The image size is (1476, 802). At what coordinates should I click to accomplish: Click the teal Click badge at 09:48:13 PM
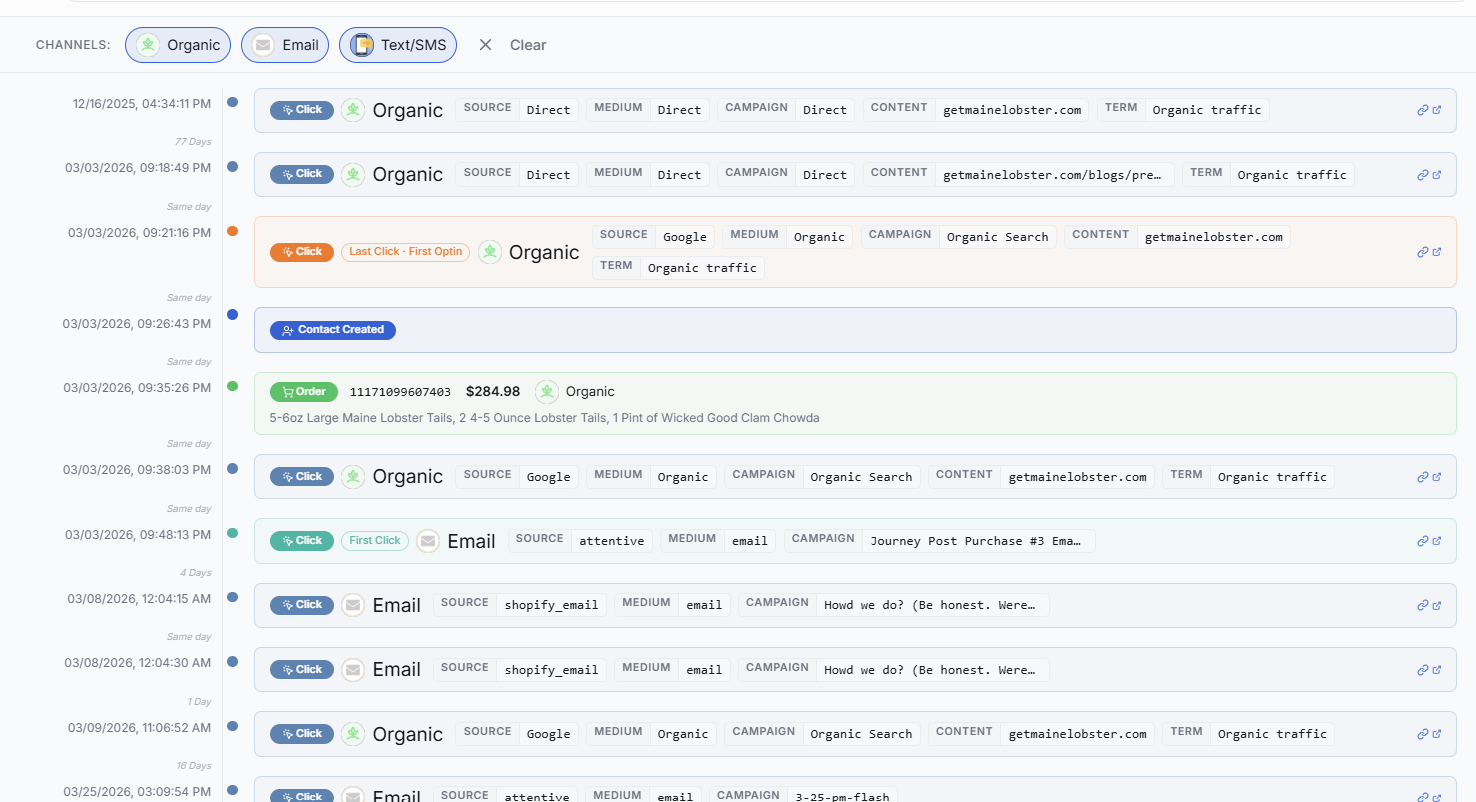point(302,541)
